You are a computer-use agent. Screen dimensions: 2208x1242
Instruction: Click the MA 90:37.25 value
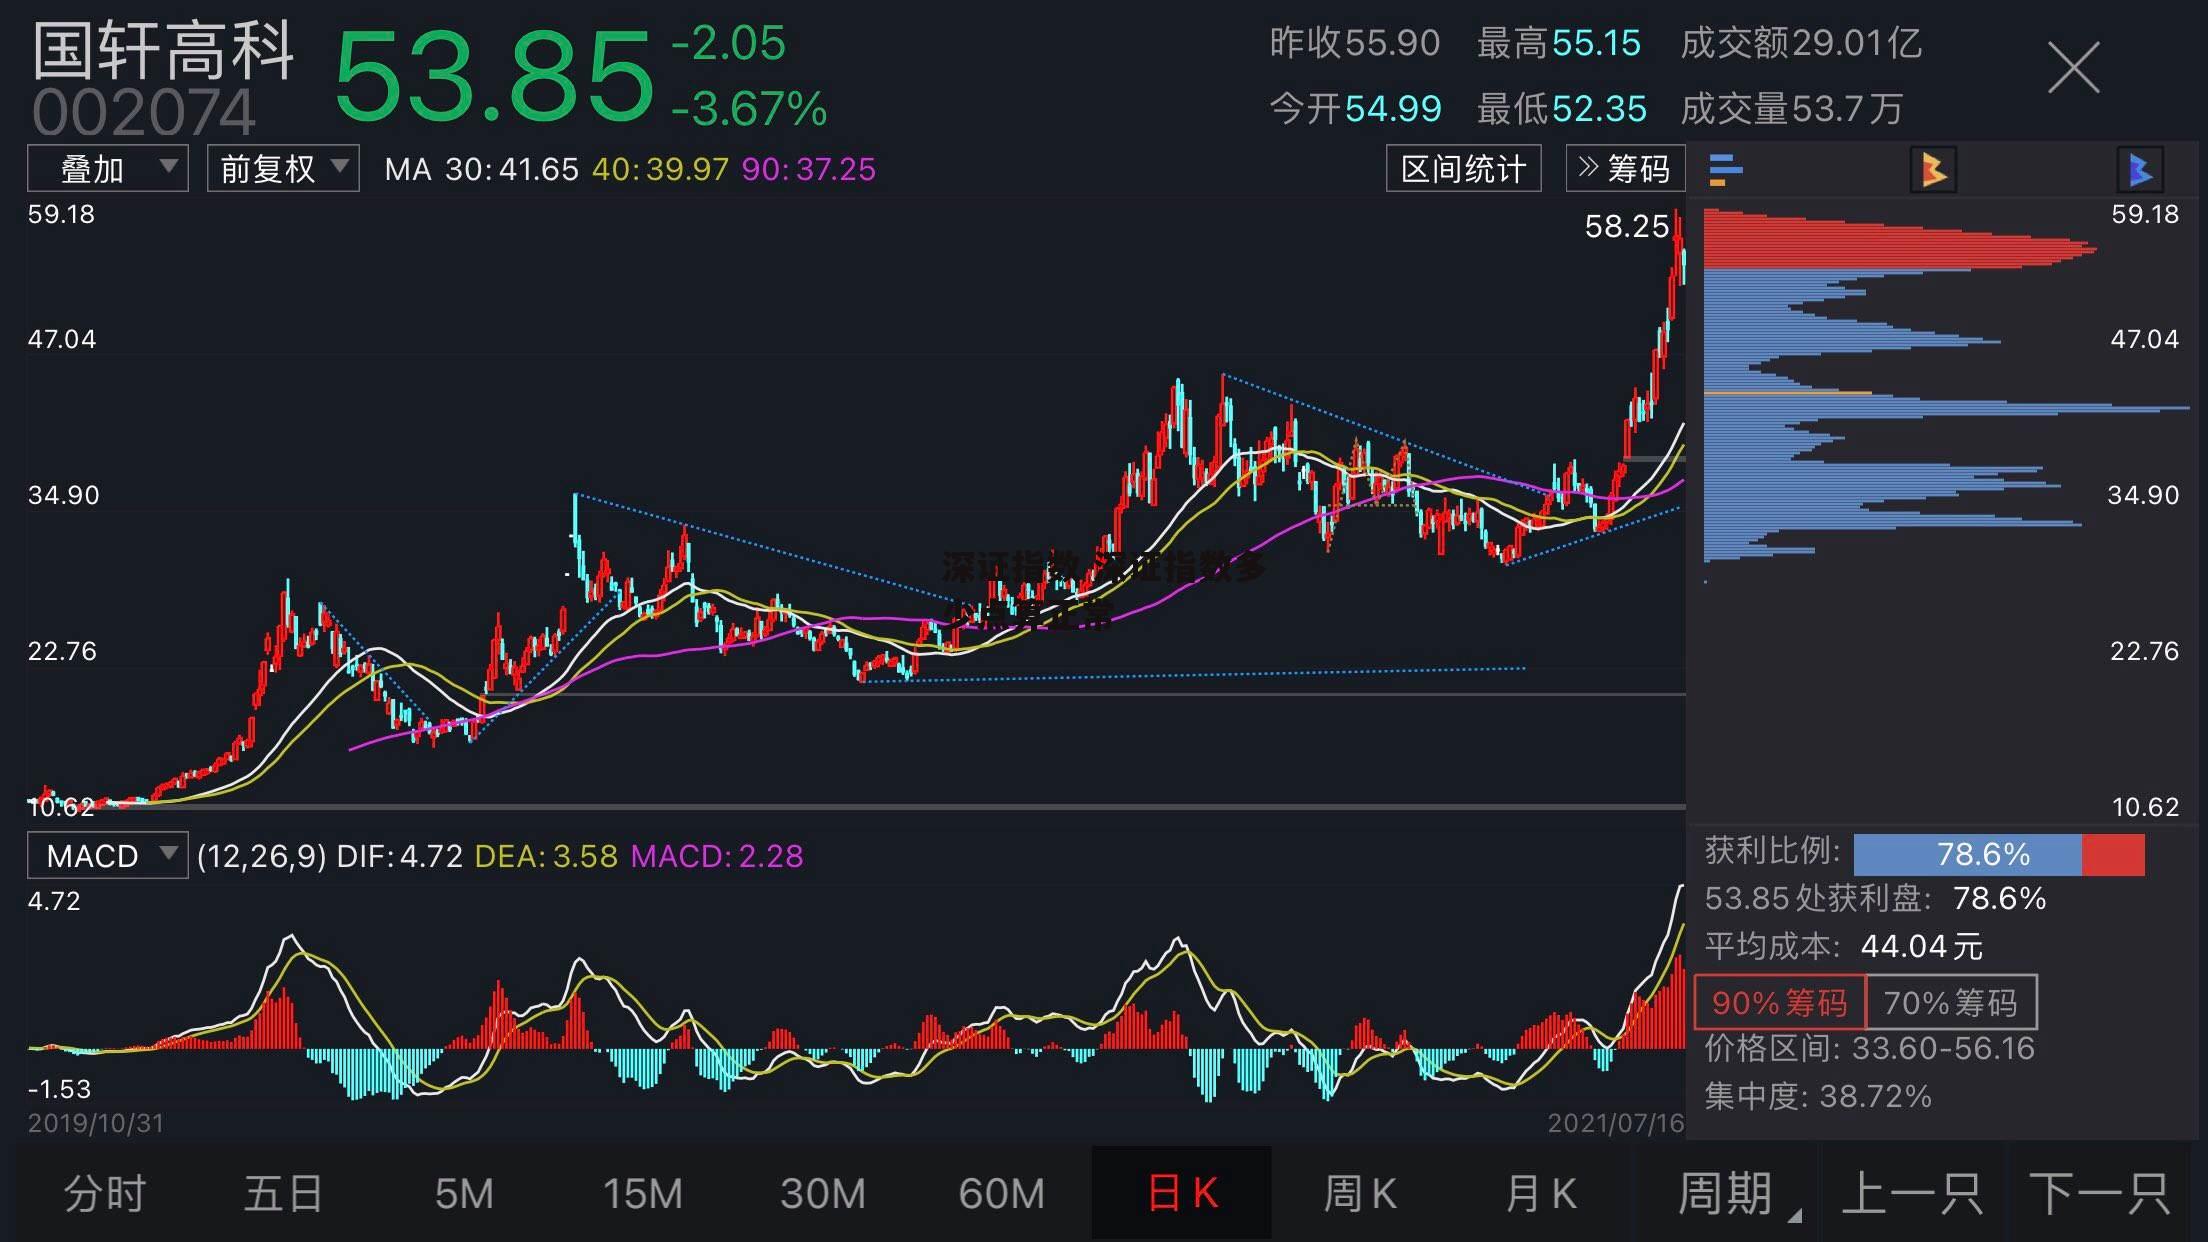point(808,169)
